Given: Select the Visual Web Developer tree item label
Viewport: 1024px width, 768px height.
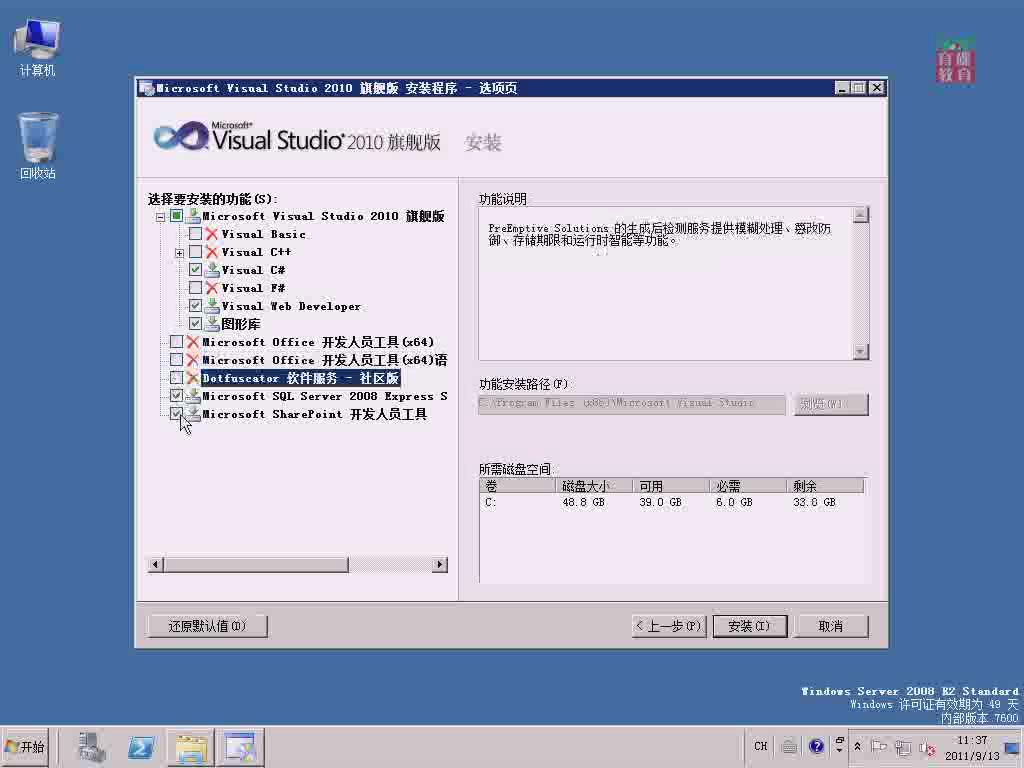Looking at the screenshot, I should [291, 306].
